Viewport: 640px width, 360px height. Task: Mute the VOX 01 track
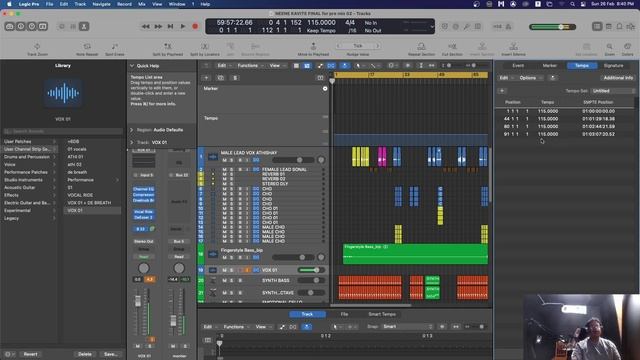point(224,270)
